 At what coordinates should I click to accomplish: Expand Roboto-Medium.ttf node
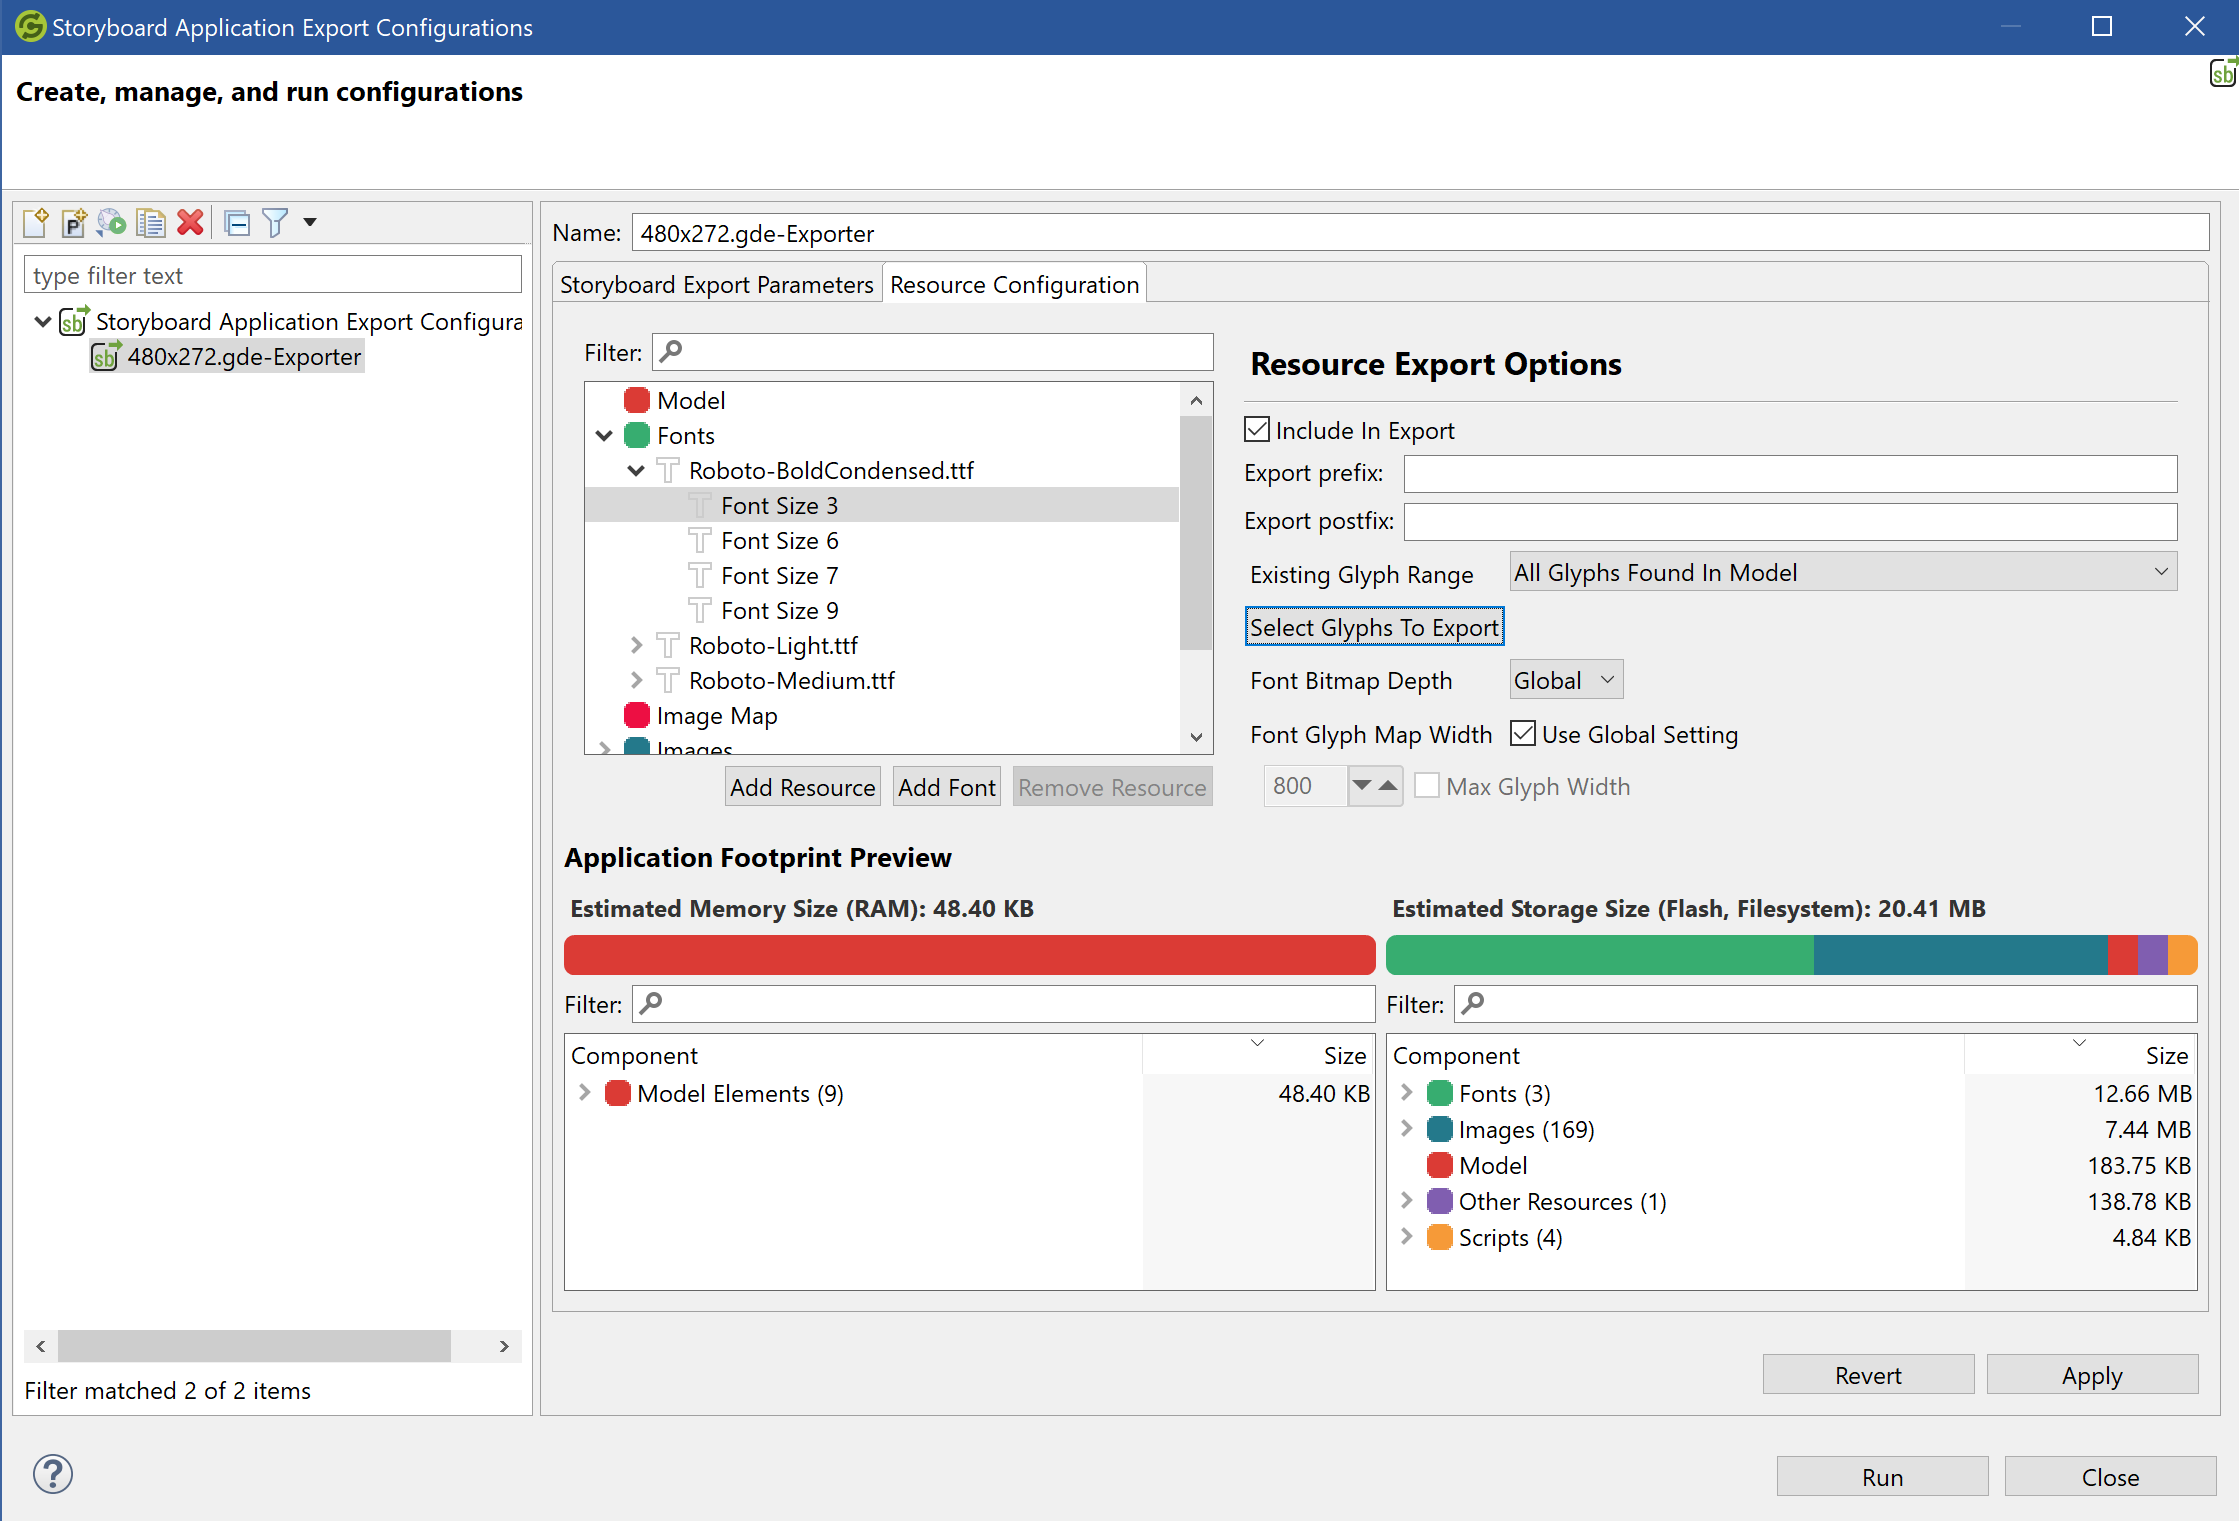[x=636, y=680]
